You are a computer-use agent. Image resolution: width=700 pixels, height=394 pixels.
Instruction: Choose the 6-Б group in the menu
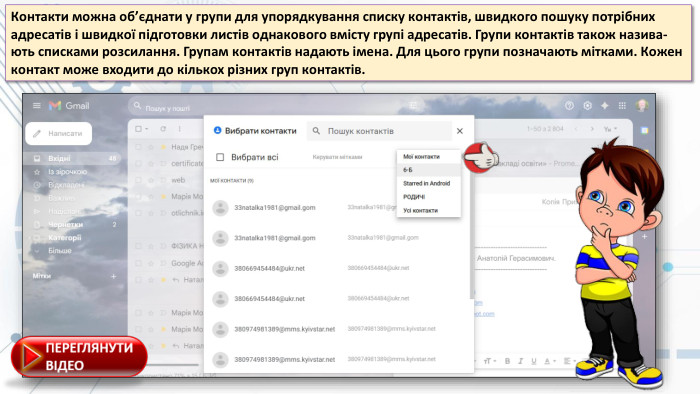tap(429, 170)
